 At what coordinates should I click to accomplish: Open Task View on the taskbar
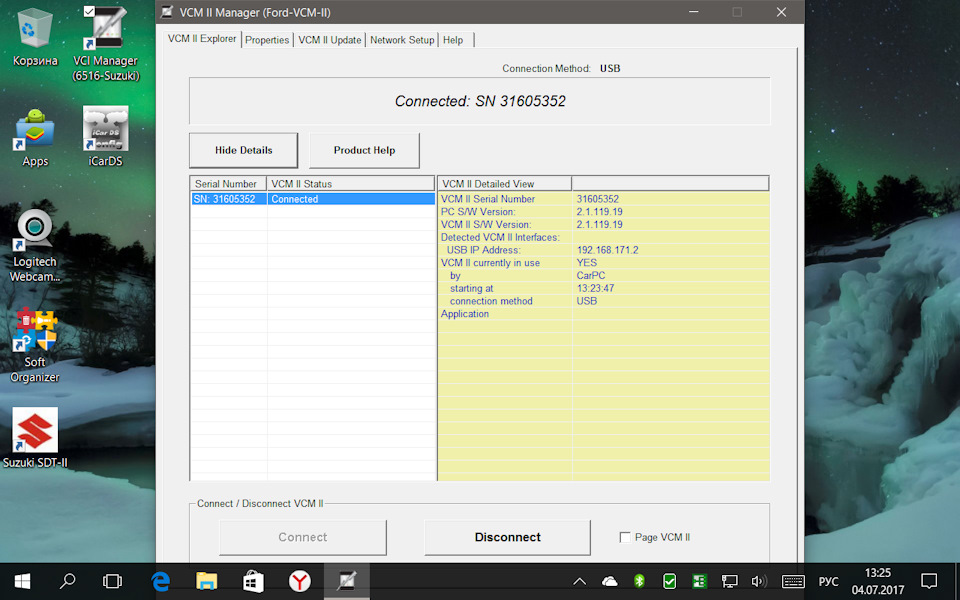[x=112, y=581]
